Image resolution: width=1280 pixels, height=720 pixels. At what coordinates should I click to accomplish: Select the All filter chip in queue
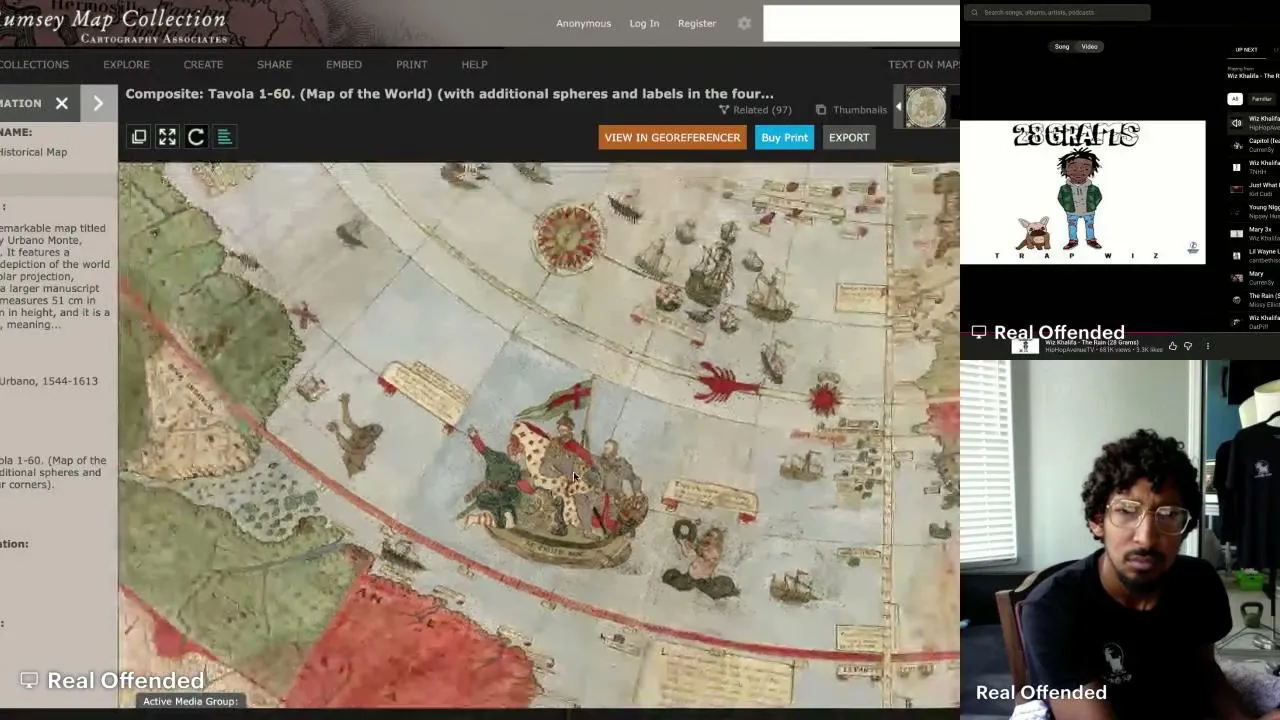click(x=1235, y=99)
